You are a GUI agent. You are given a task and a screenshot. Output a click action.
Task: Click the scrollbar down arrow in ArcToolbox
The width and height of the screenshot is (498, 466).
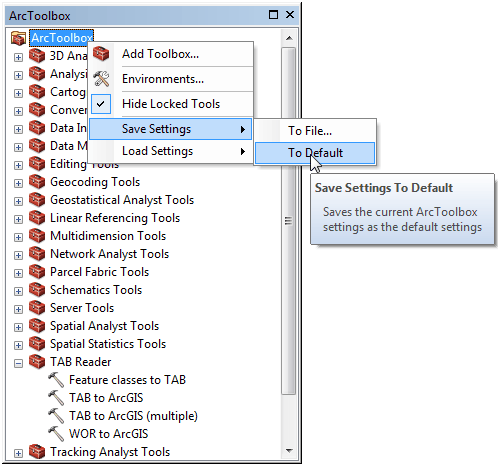[289, 451]
